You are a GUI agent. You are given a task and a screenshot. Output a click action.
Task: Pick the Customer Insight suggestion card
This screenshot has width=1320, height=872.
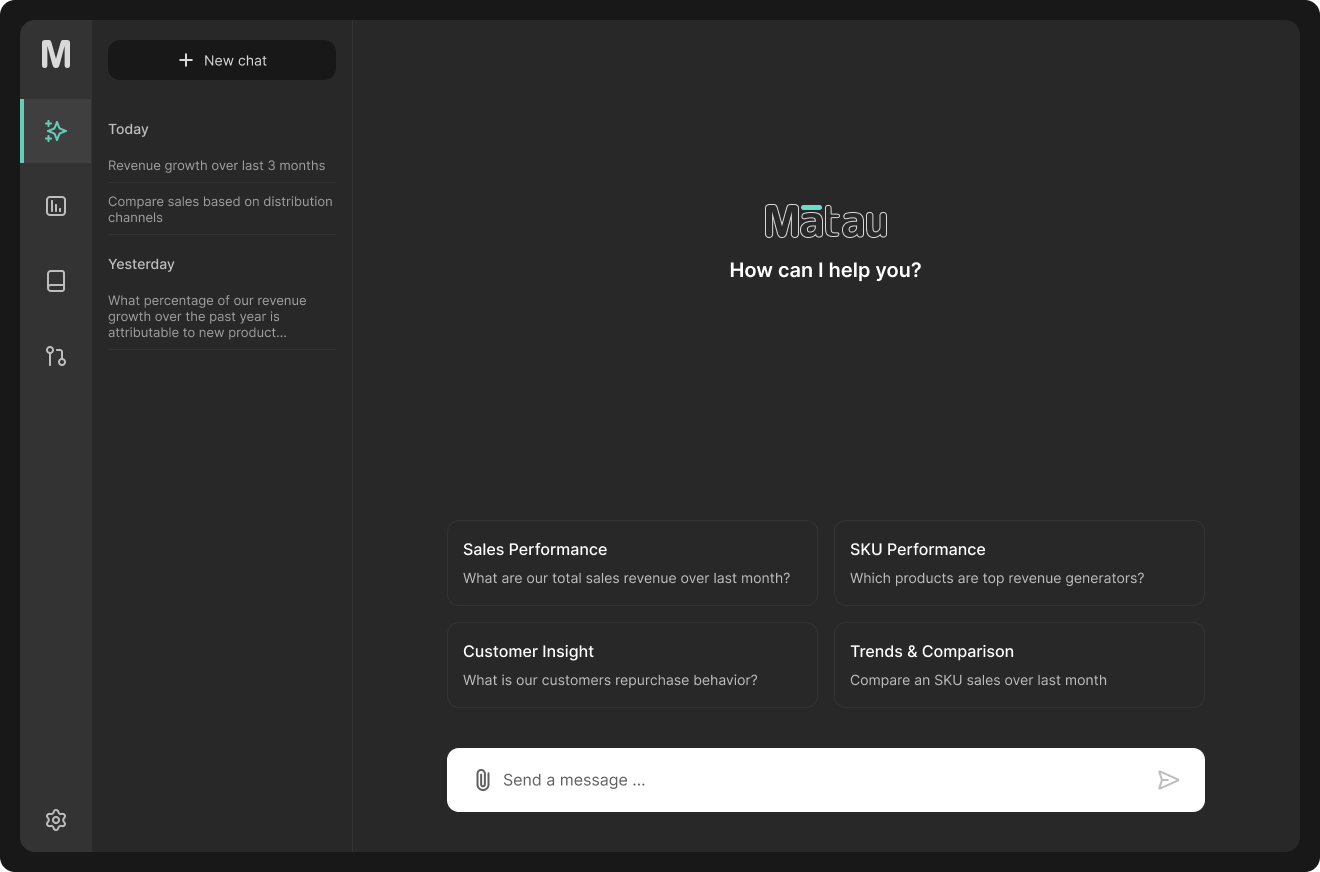(632, 665)
